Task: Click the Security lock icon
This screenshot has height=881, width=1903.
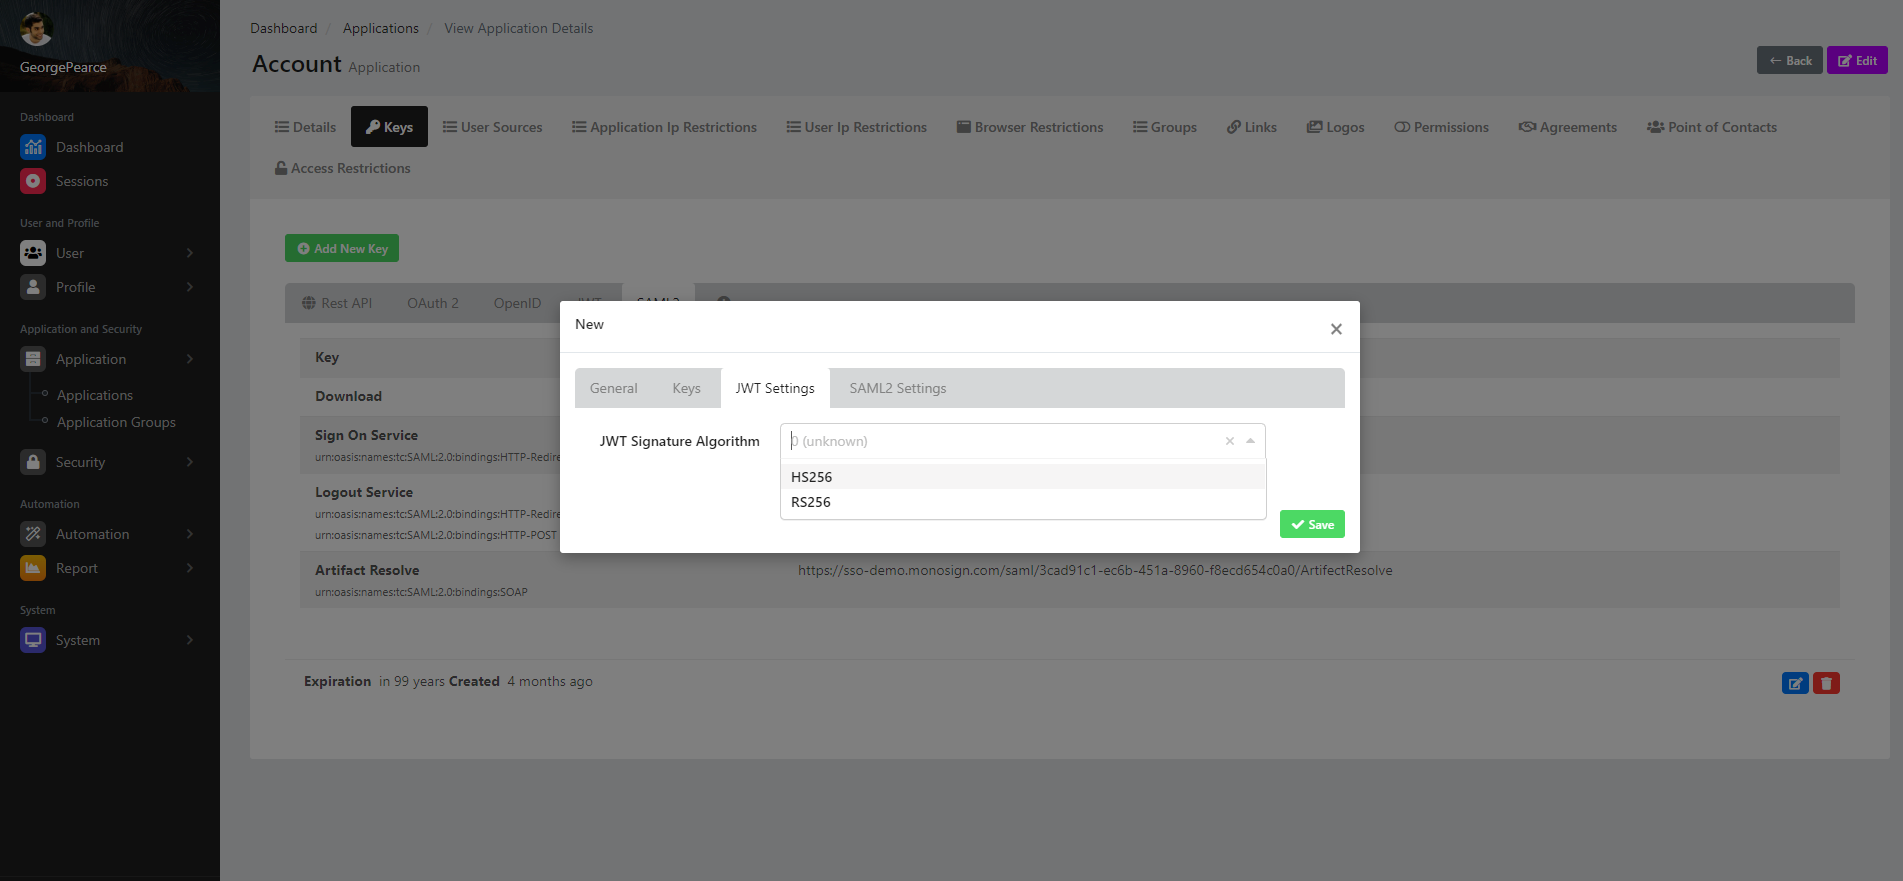Action: click(x=33, y=462)
